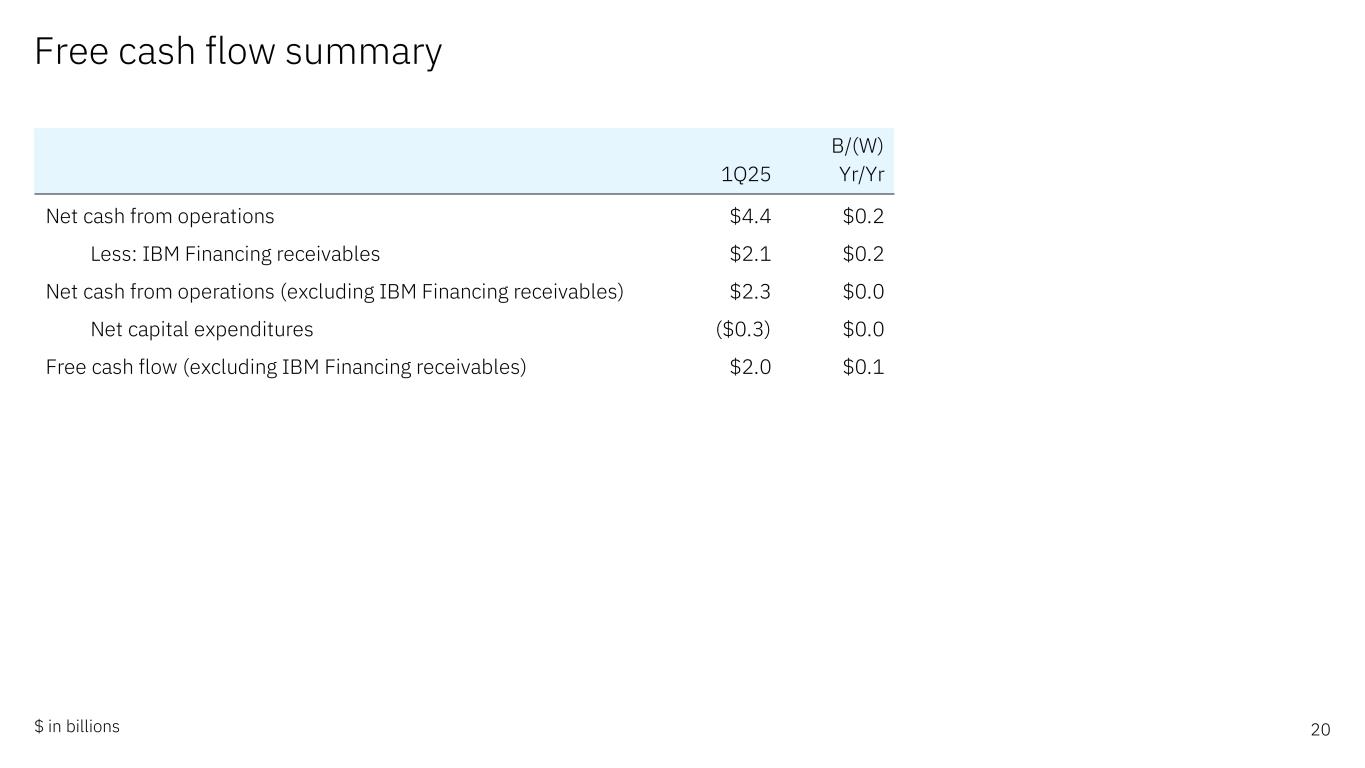Click the Yr/Yr value for Net capital expenditures

click(863, 330)
